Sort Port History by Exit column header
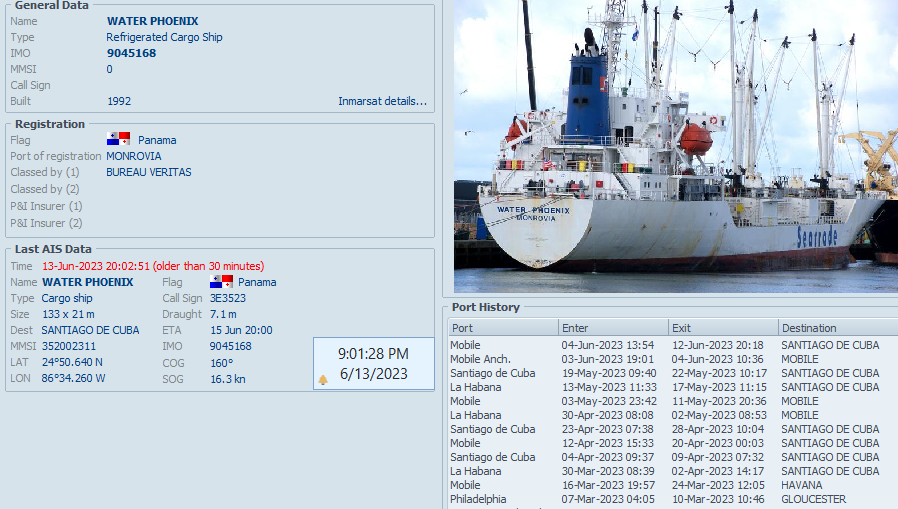Viewport: 898px width, 509px height. [x=723, y=328]
